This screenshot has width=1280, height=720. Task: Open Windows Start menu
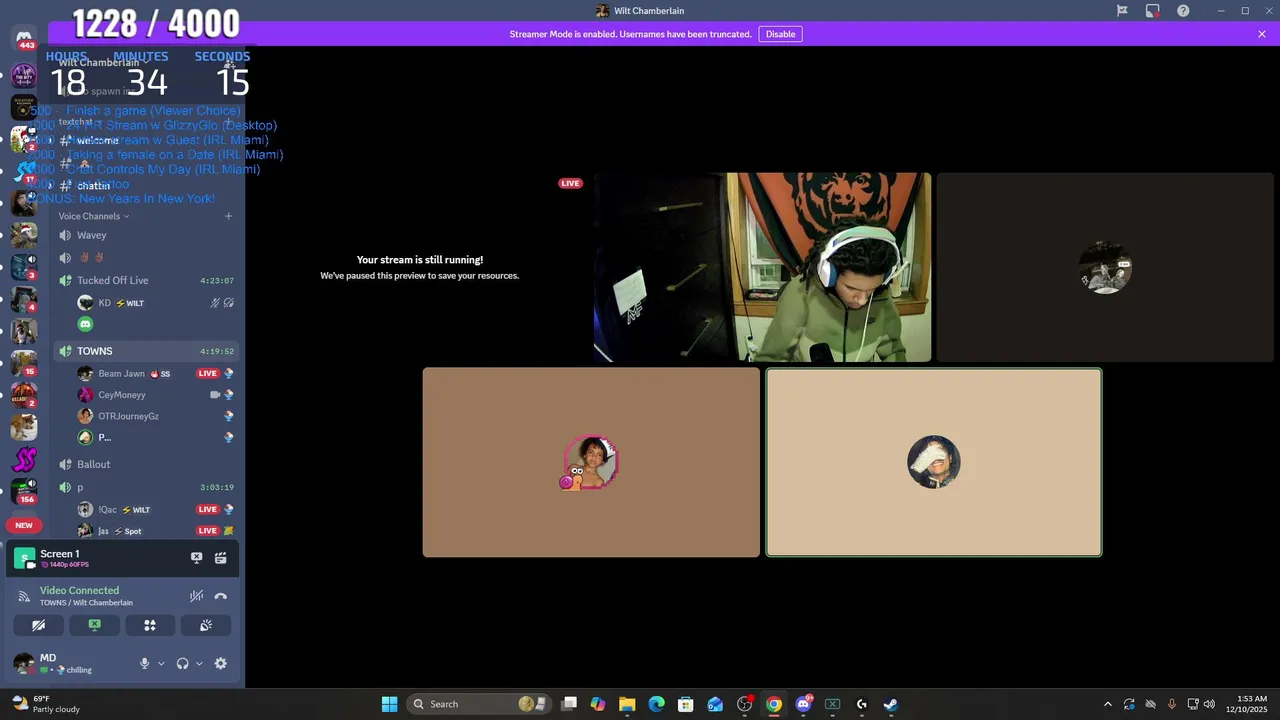[389, 704]
